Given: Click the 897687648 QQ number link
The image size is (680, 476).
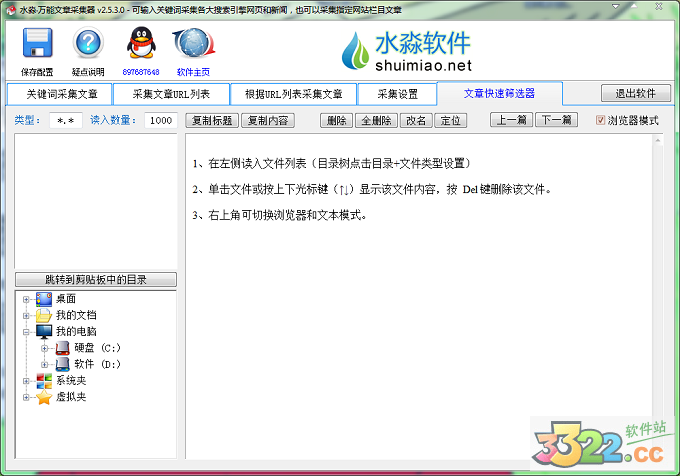Looking at the screenshot, I should click(141, 72).
